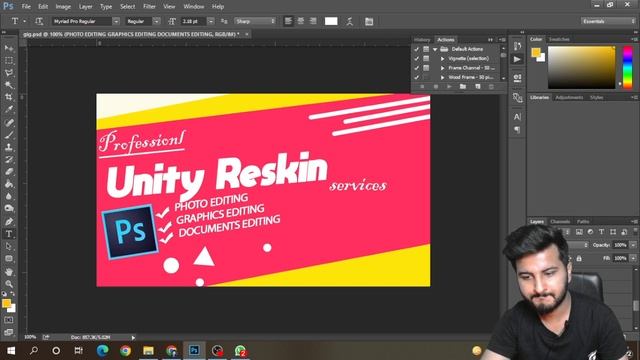Open the Layer menu

click(x=85, y=7)
